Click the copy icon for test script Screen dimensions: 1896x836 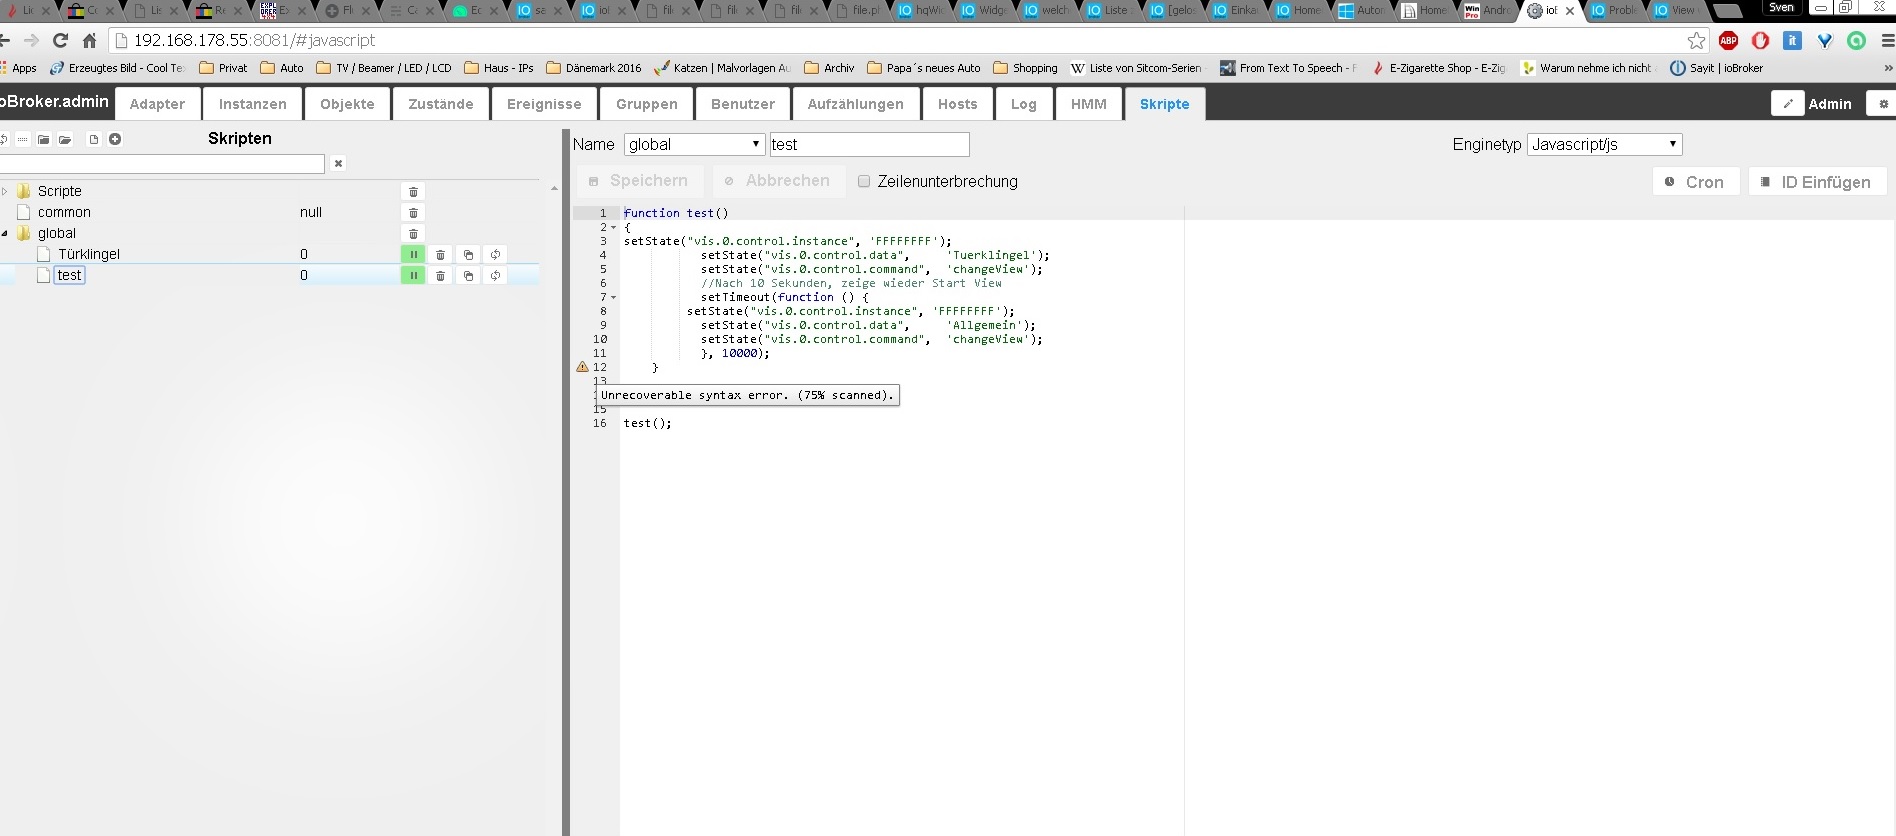(x=468, y=276)
